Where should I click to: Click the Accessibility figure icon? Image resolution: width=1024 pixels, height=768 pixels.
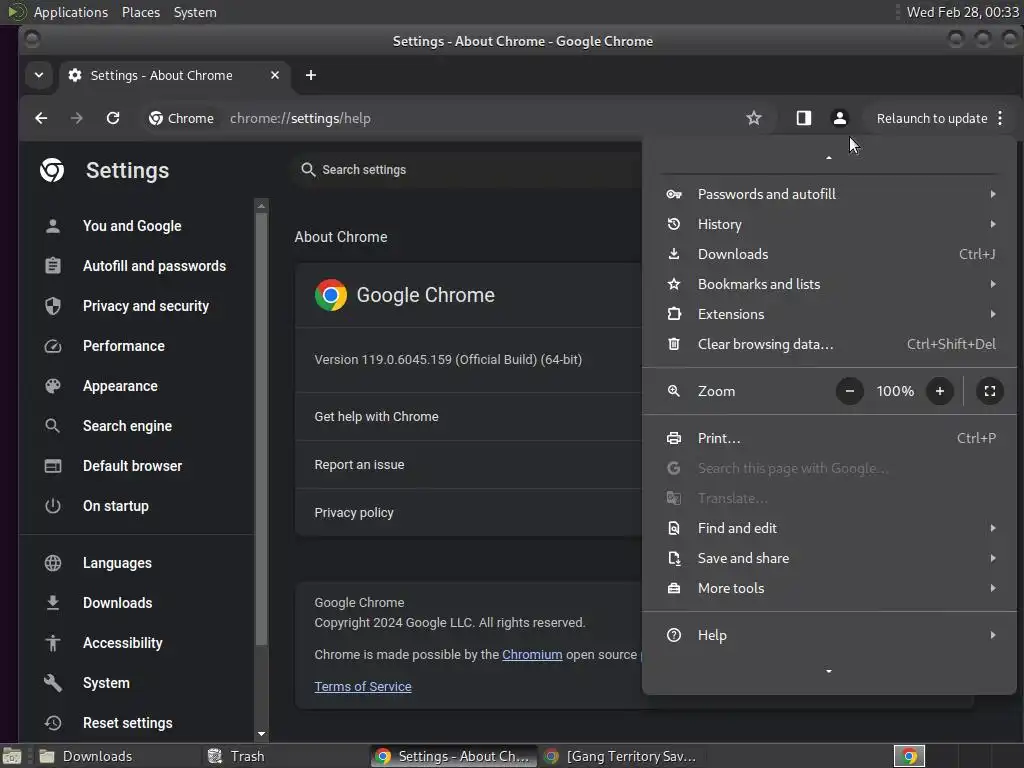pos(53,643)
